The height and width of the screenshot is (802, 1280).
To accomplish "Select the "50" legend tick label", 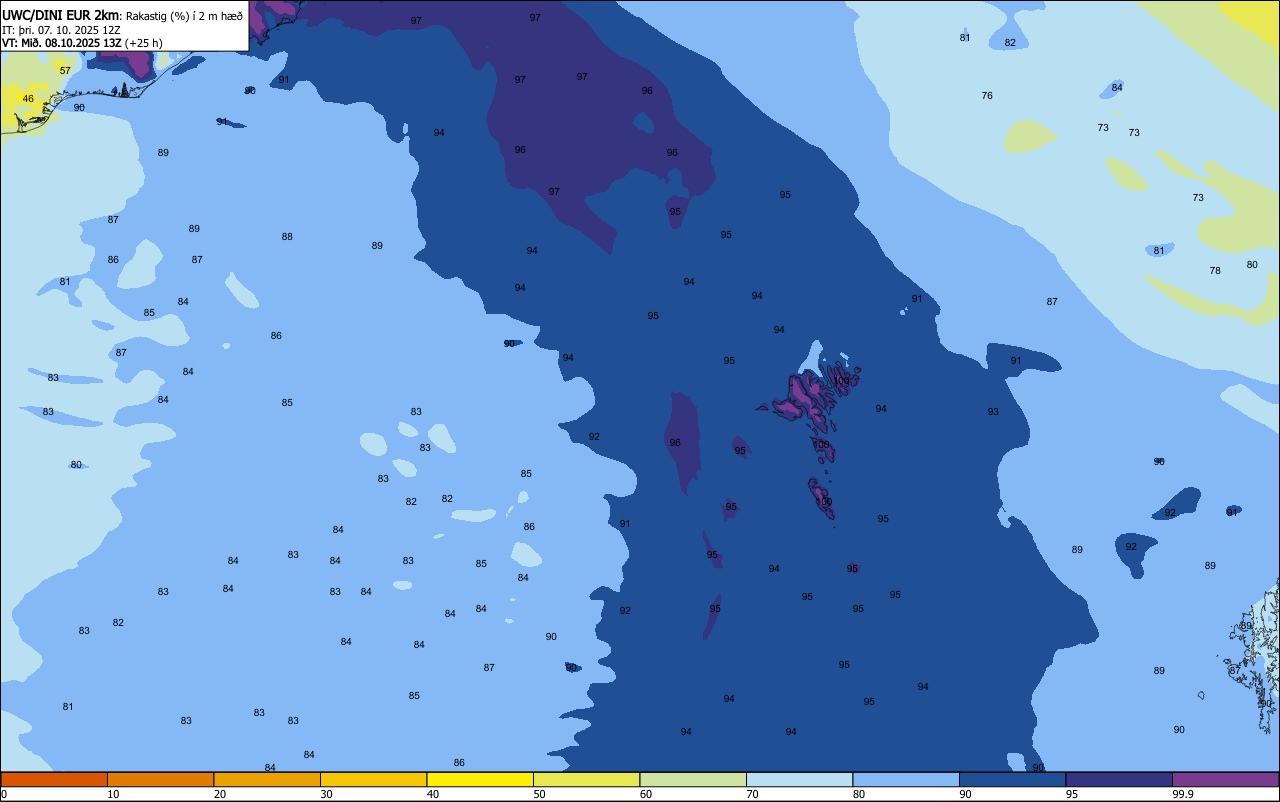I will 539,794.
